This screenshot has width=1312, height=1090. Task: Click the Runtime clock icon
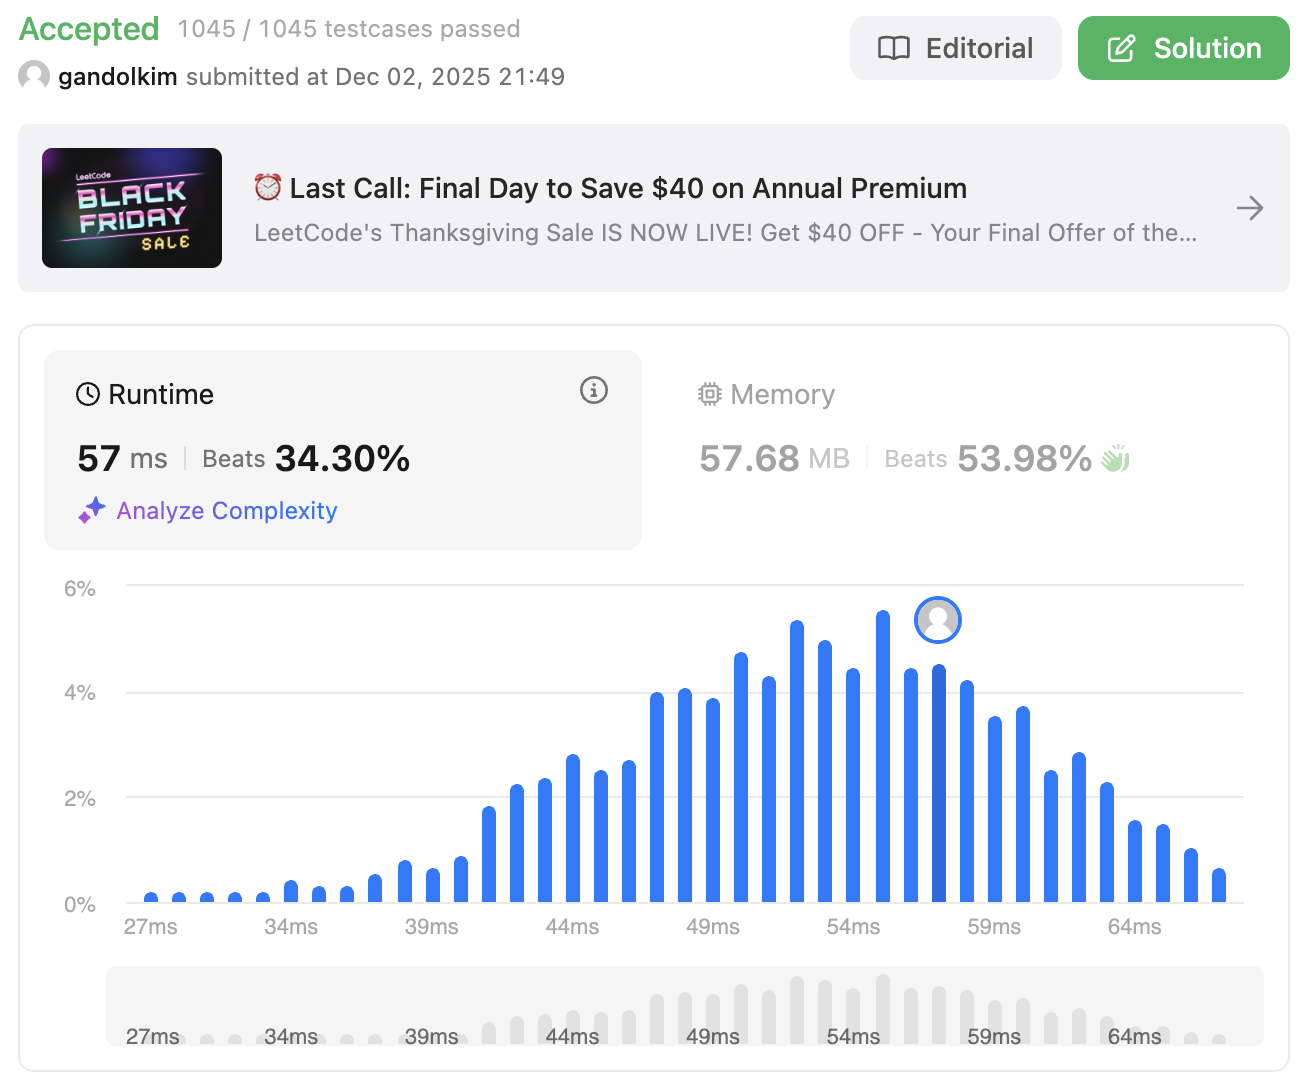[88, 394]
